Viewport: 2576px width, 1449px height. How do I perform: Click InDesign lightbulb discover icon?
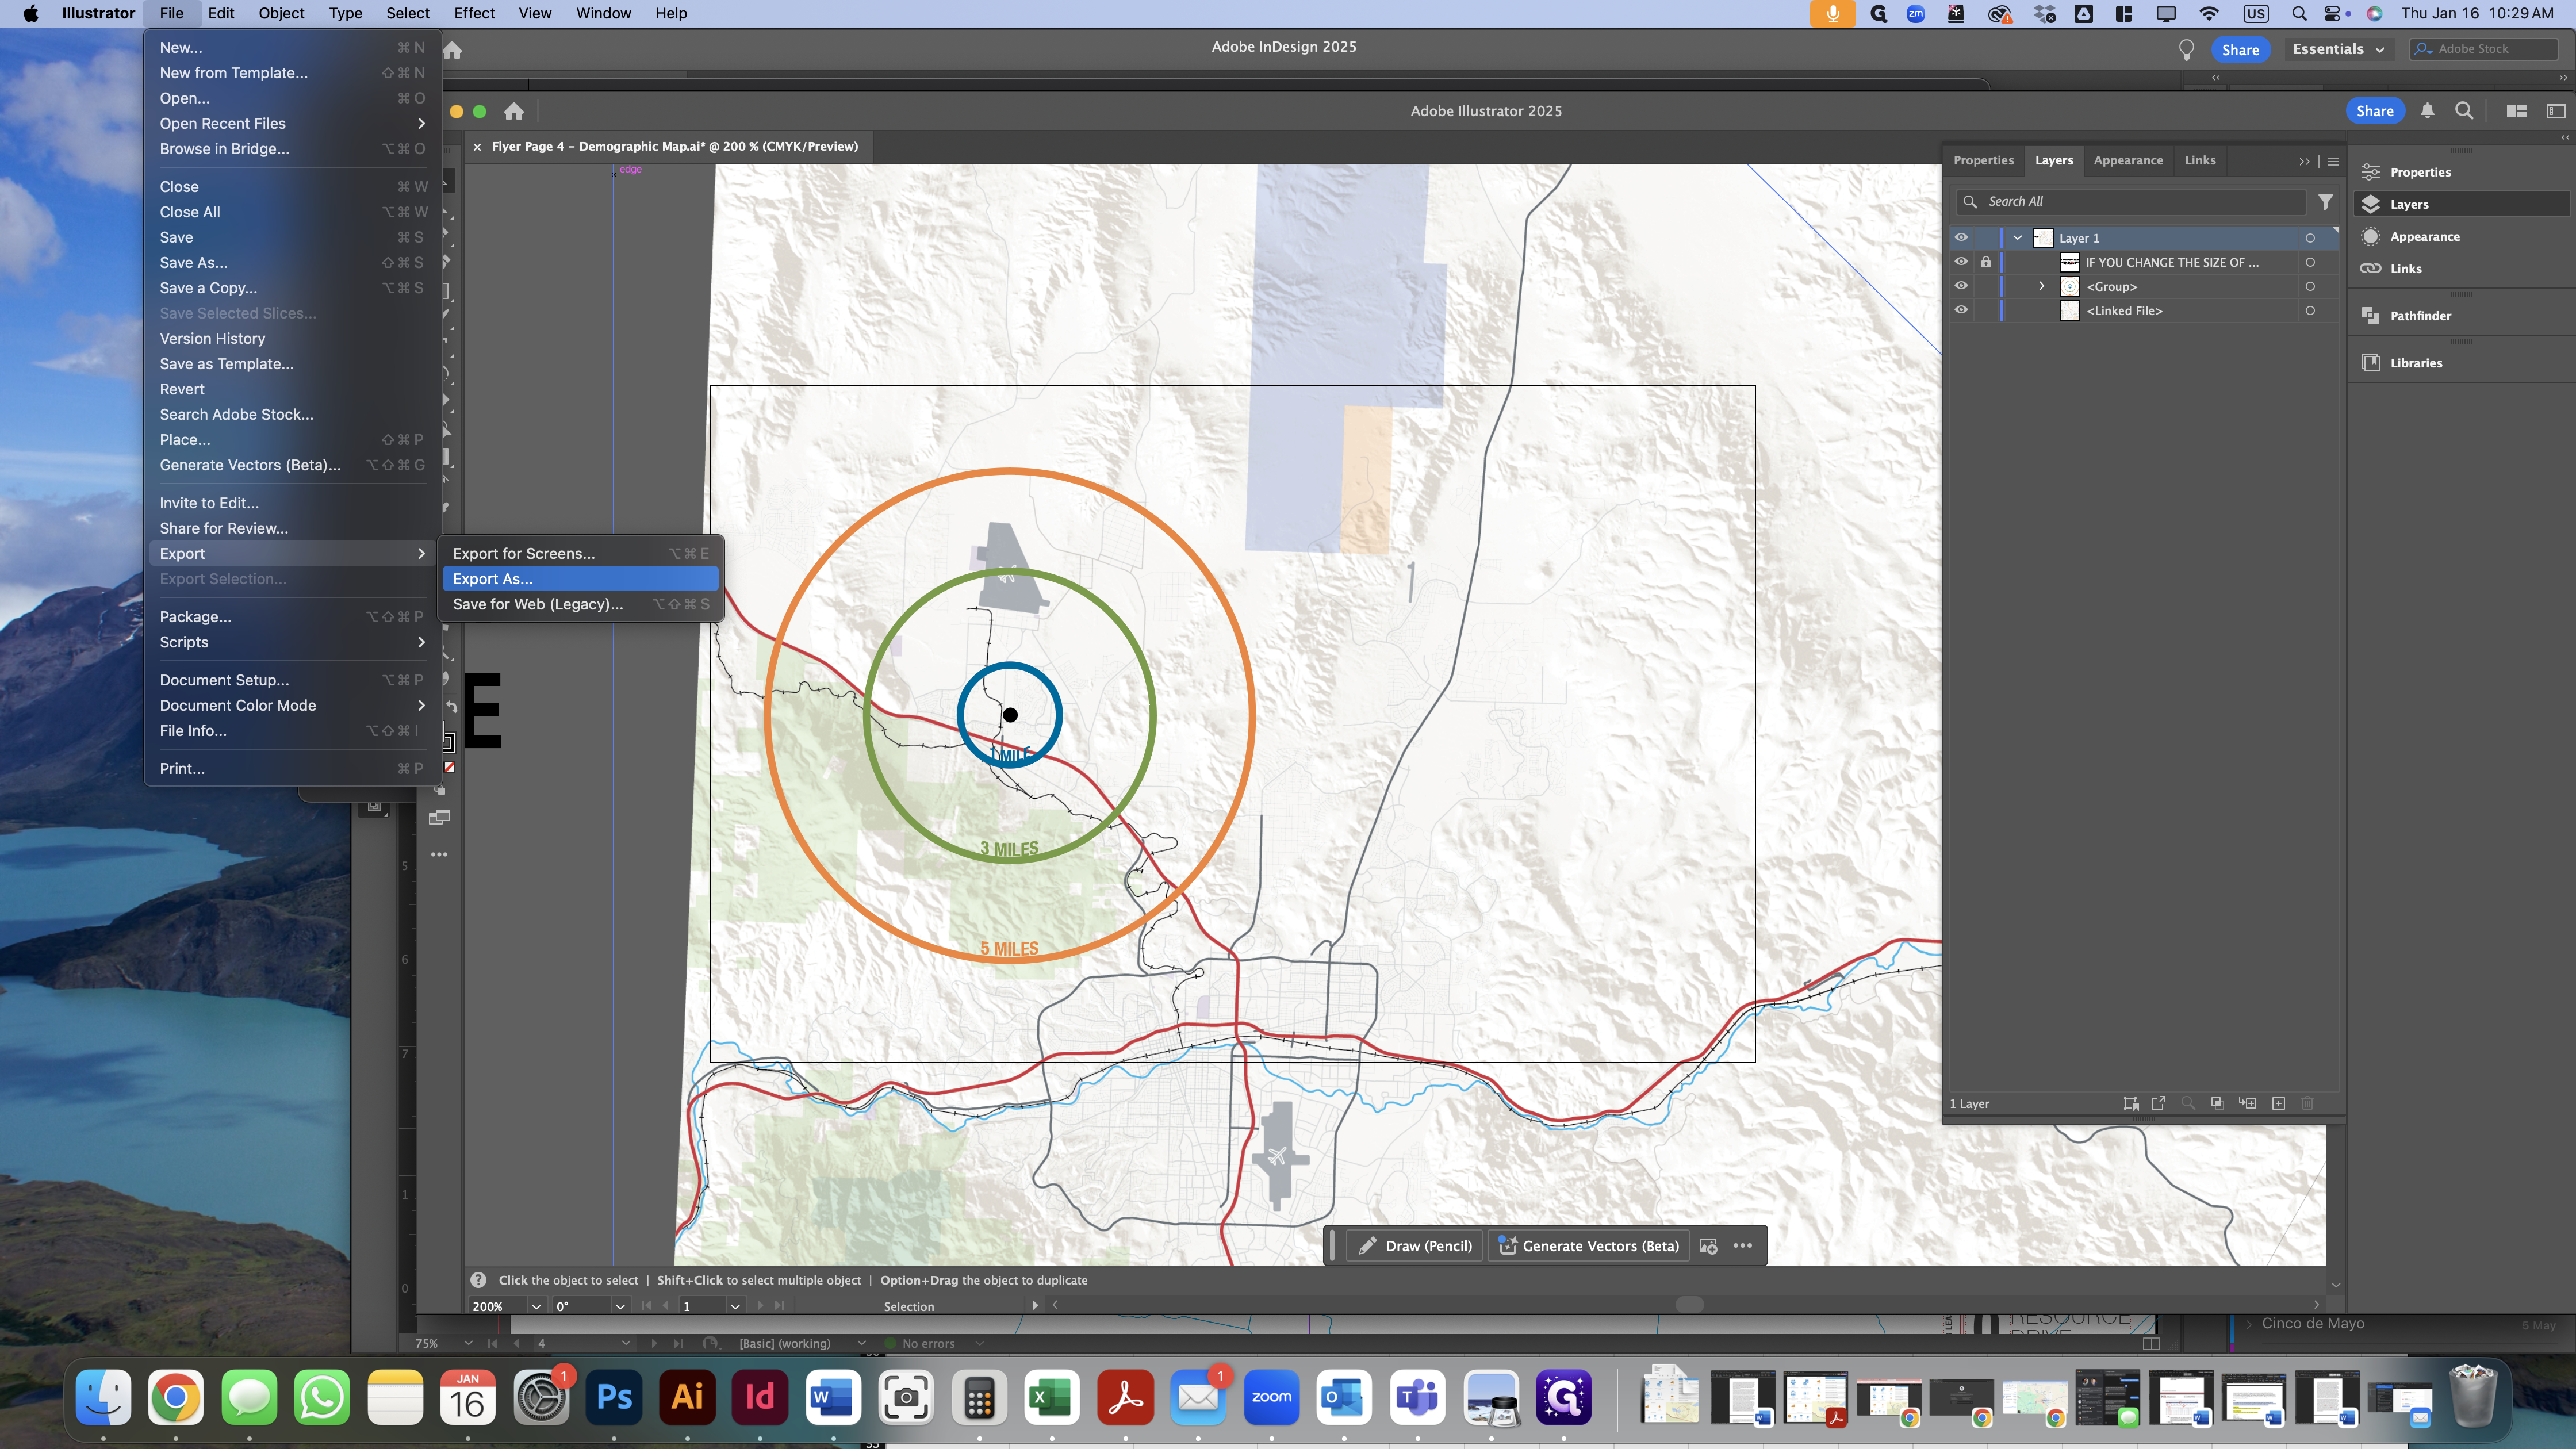pos(2186,49)
